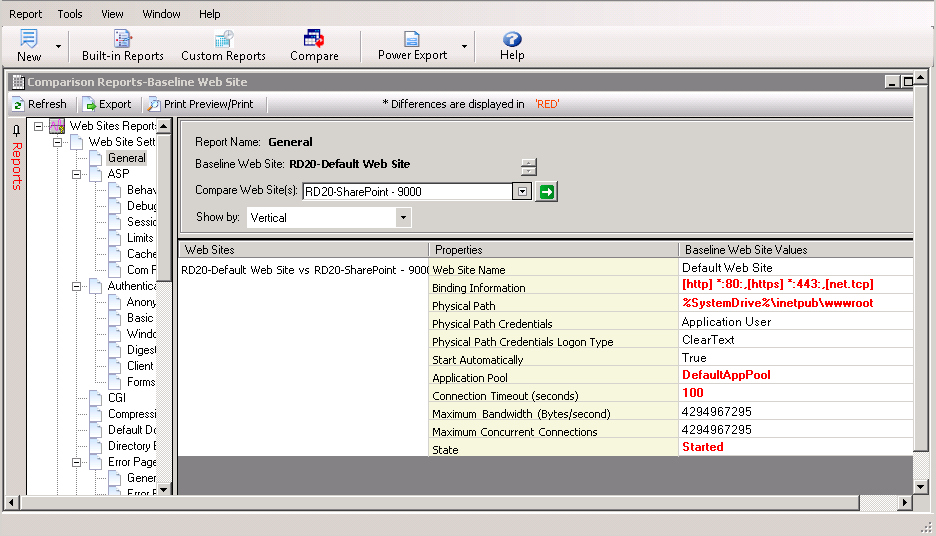Select the General tree item
This screenshot has height=536, width=936.
[x=127, y=158]
